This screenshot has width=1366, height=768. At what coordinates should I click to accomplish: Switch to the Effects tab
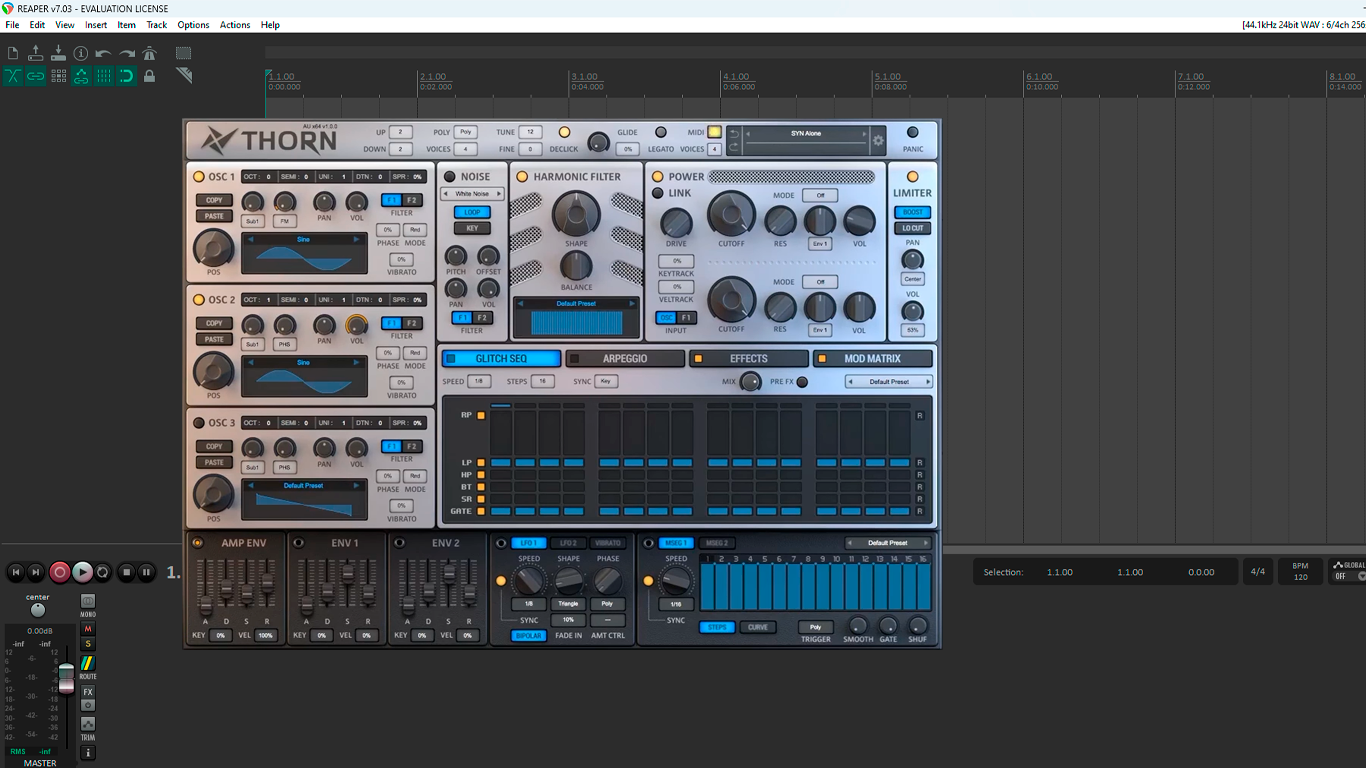(x=748, y=358)
